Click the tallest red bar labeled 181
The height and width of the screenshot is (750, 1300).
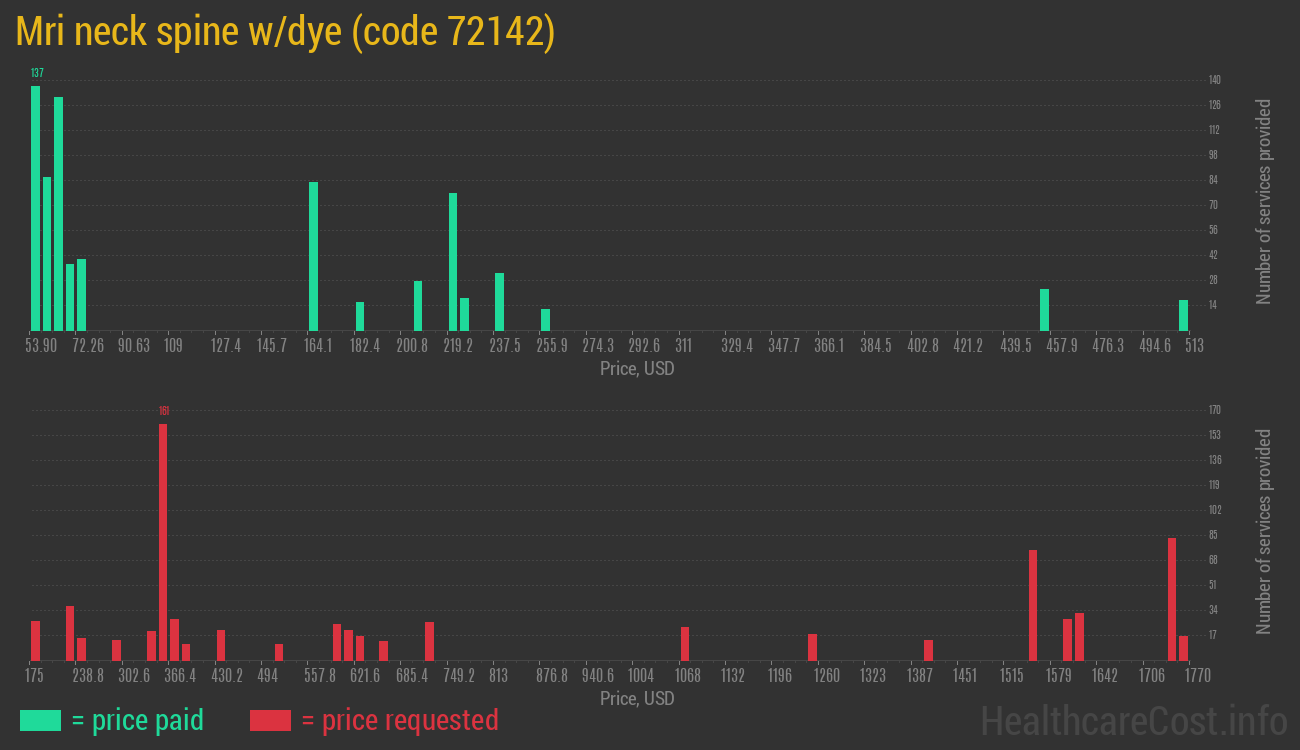pyautogui.click(x=163, y=542)
